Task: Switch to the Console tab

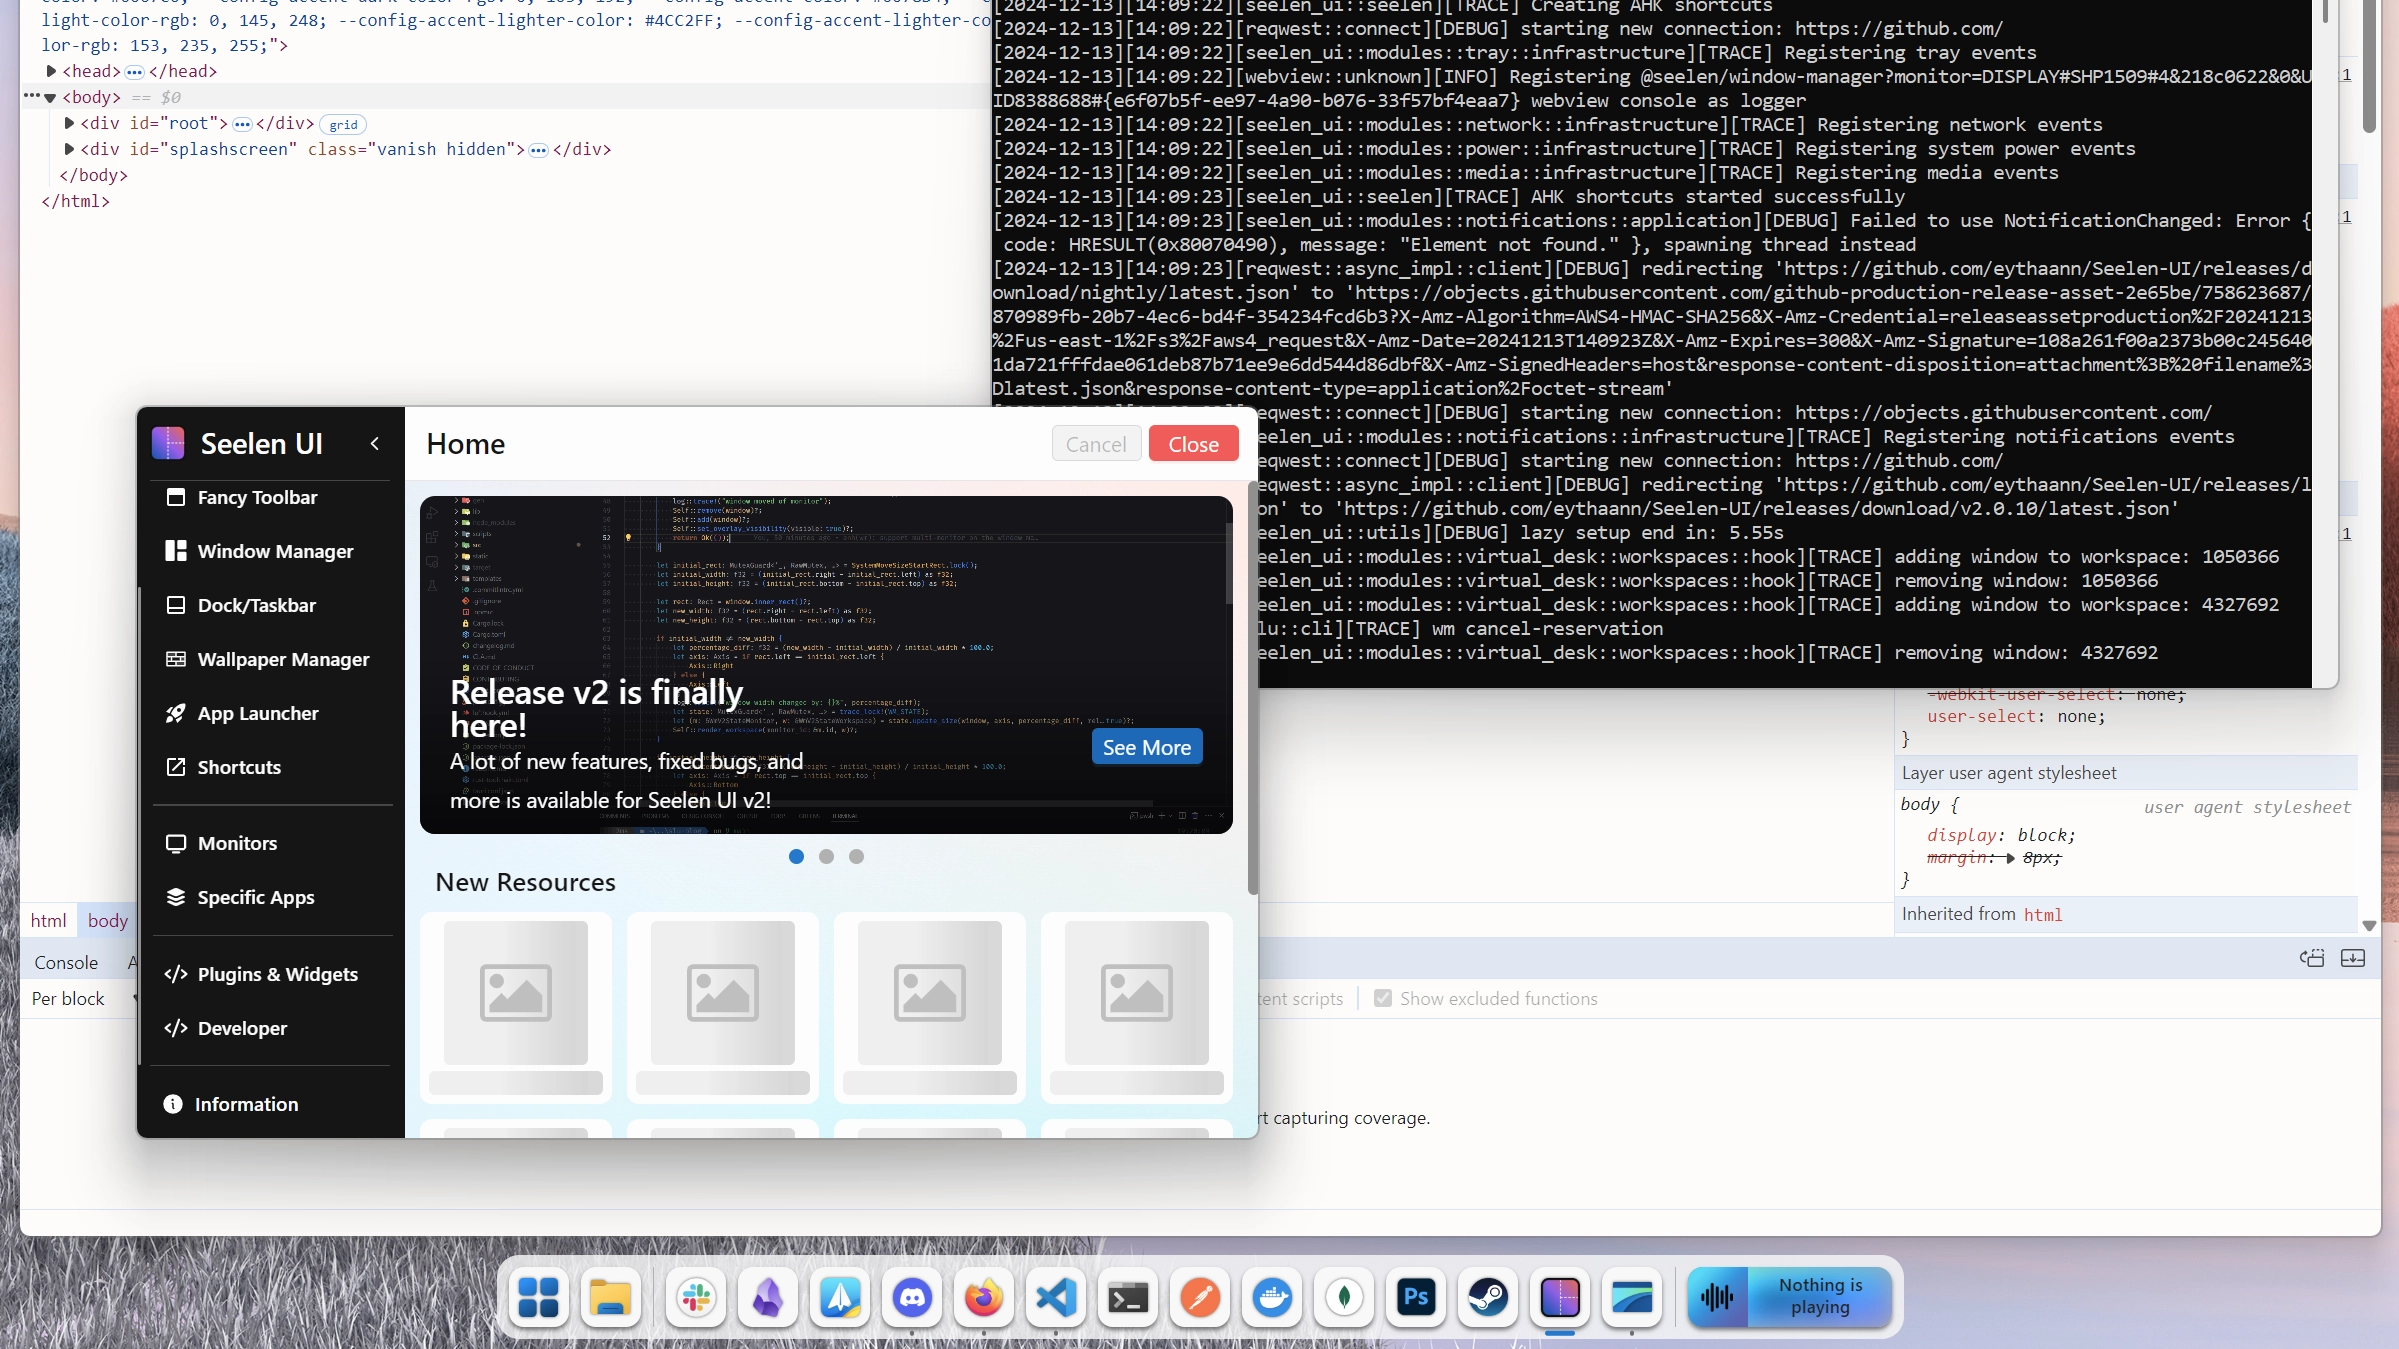Action: (x=65, y=962)
